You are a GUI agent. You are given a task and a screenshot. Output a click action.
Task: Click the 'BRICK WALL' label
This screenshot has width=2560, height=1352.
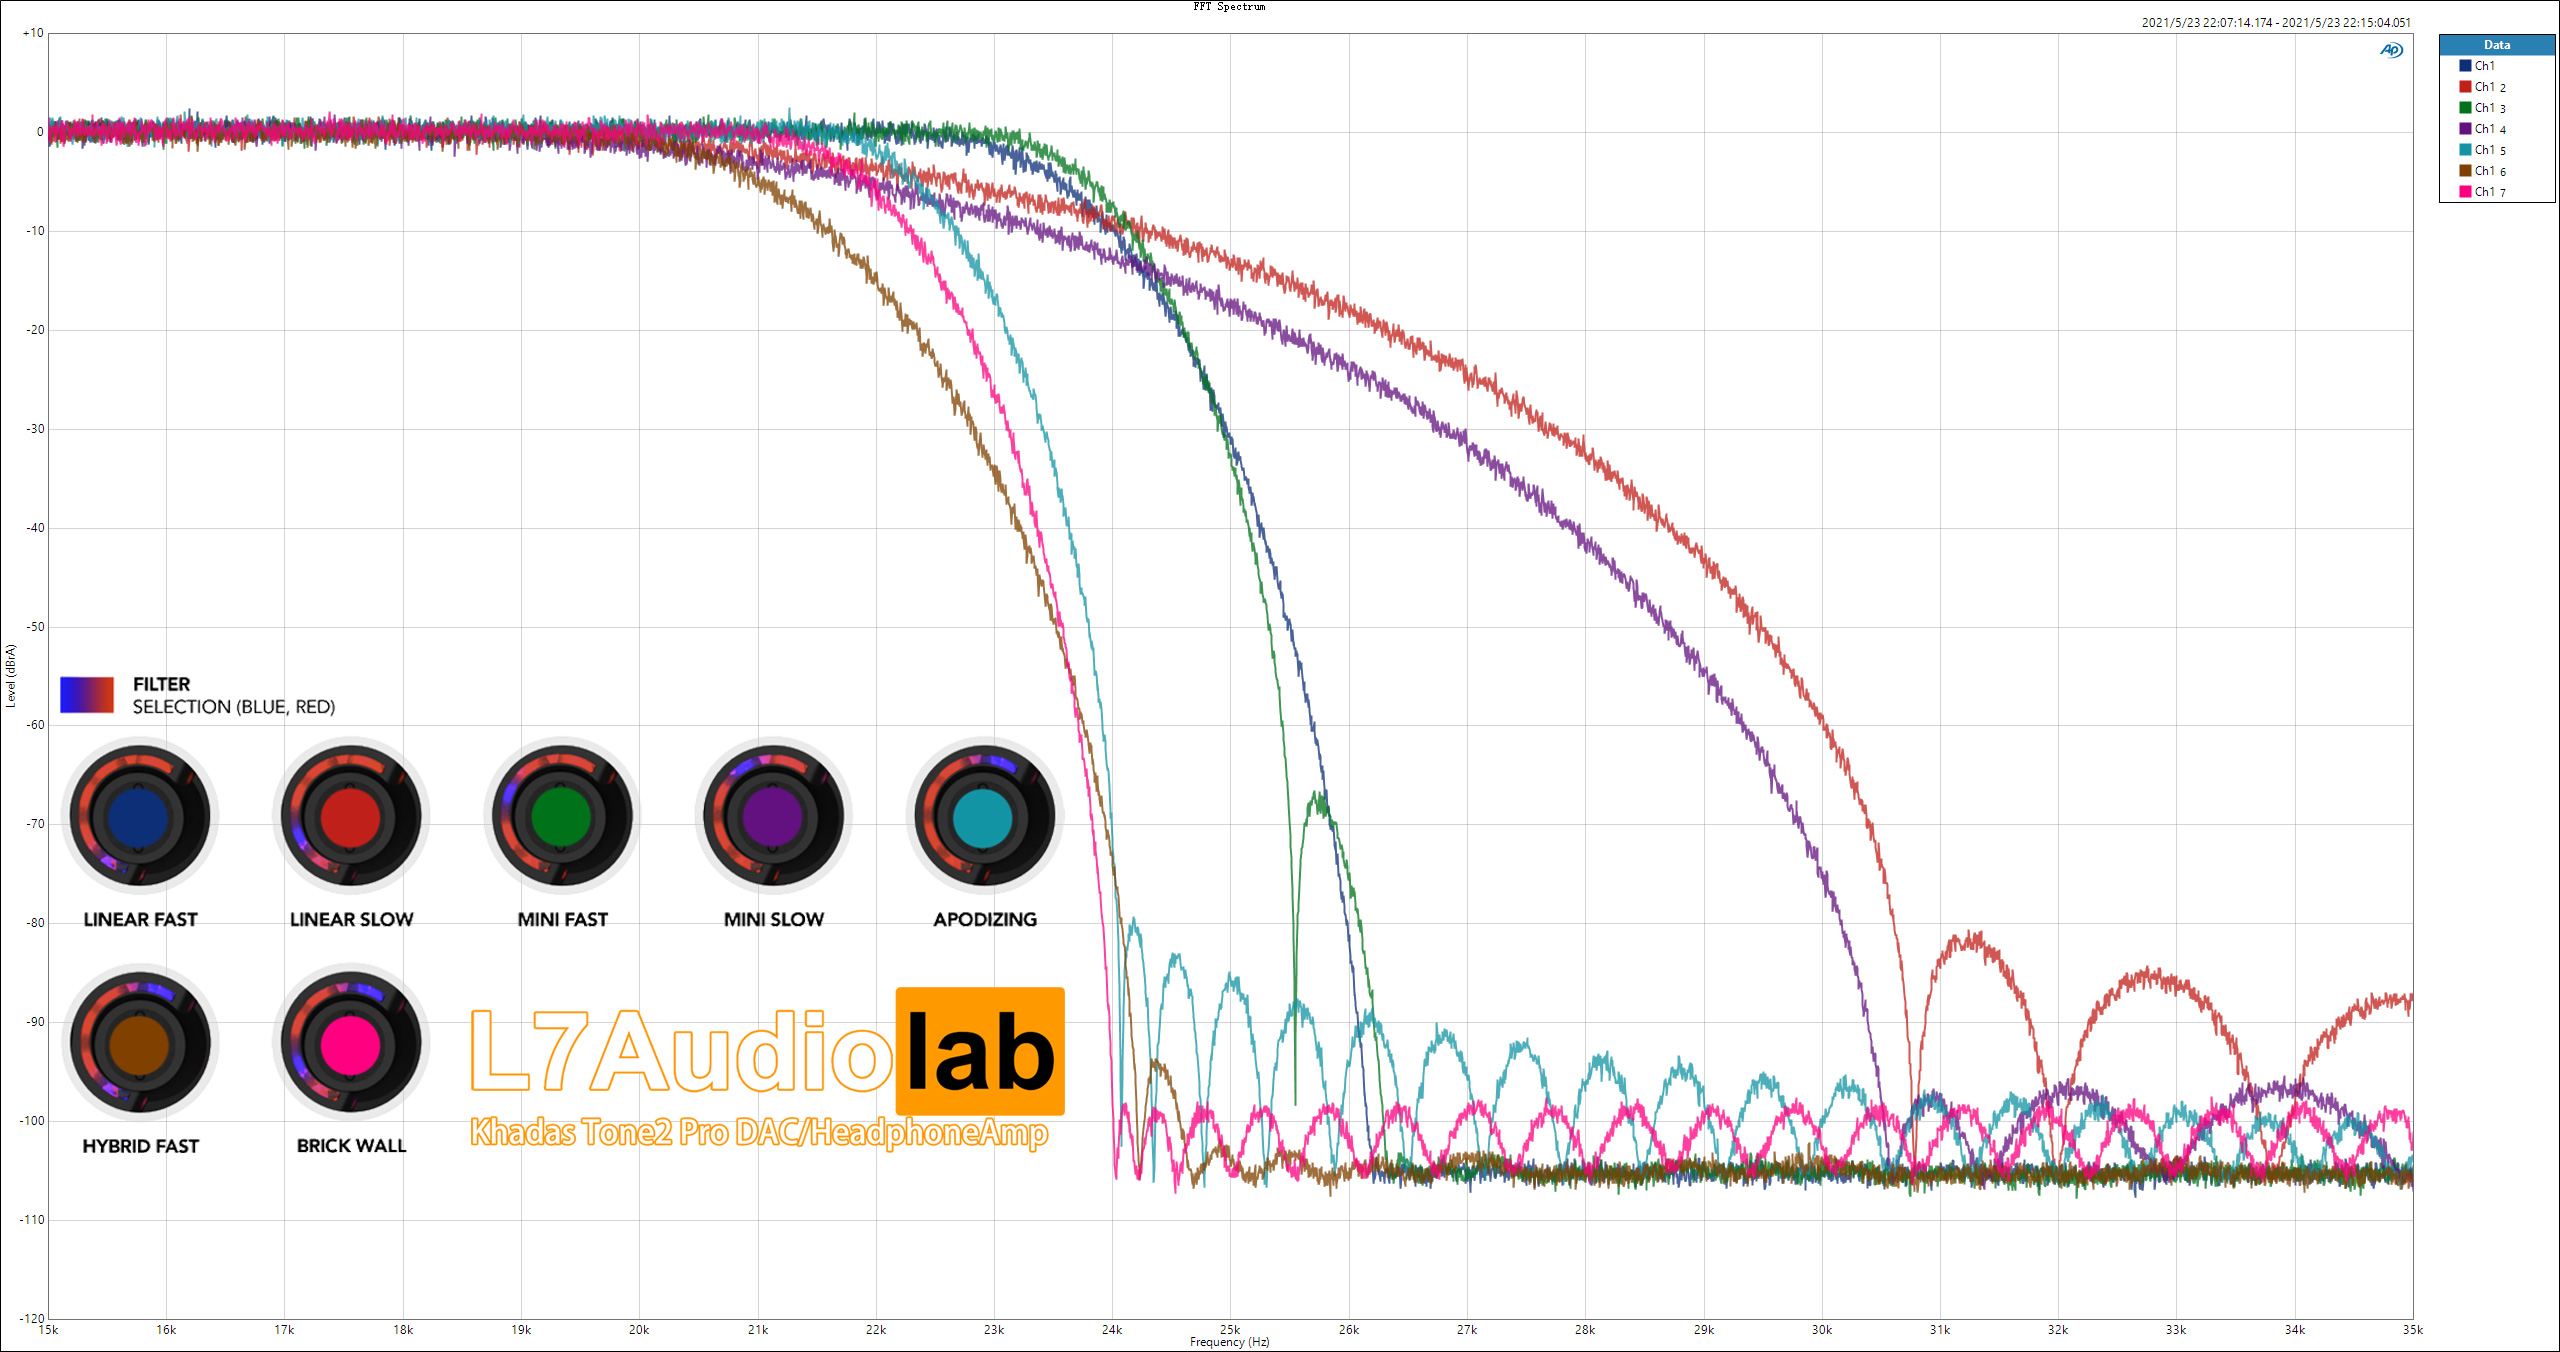tap(351, 1146)
